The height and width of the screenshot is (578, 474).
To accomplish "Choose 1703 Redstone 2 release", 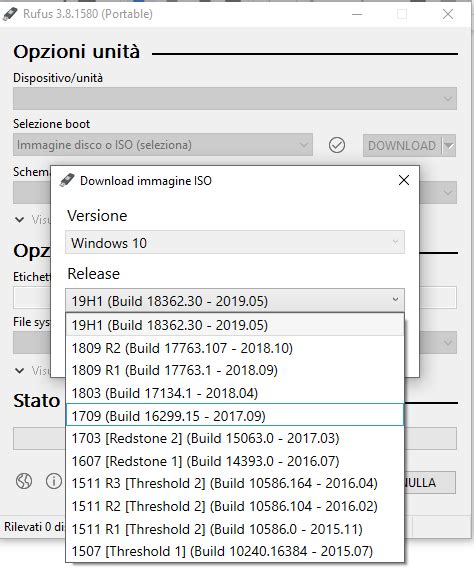I will coord(235,438).
